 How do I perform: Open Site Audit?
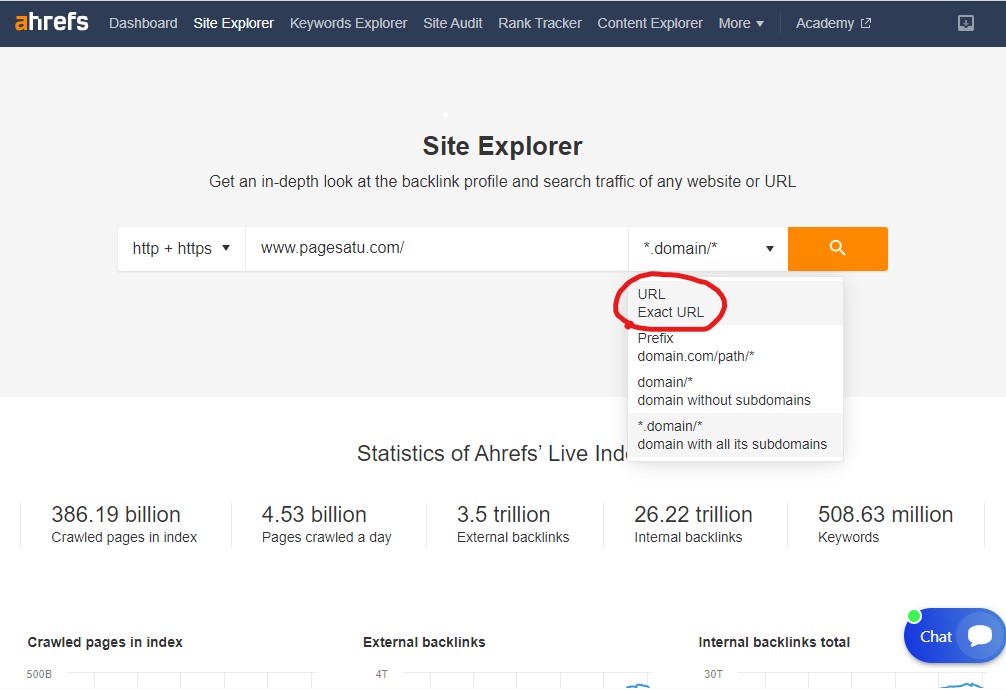(x=452, y=23)
